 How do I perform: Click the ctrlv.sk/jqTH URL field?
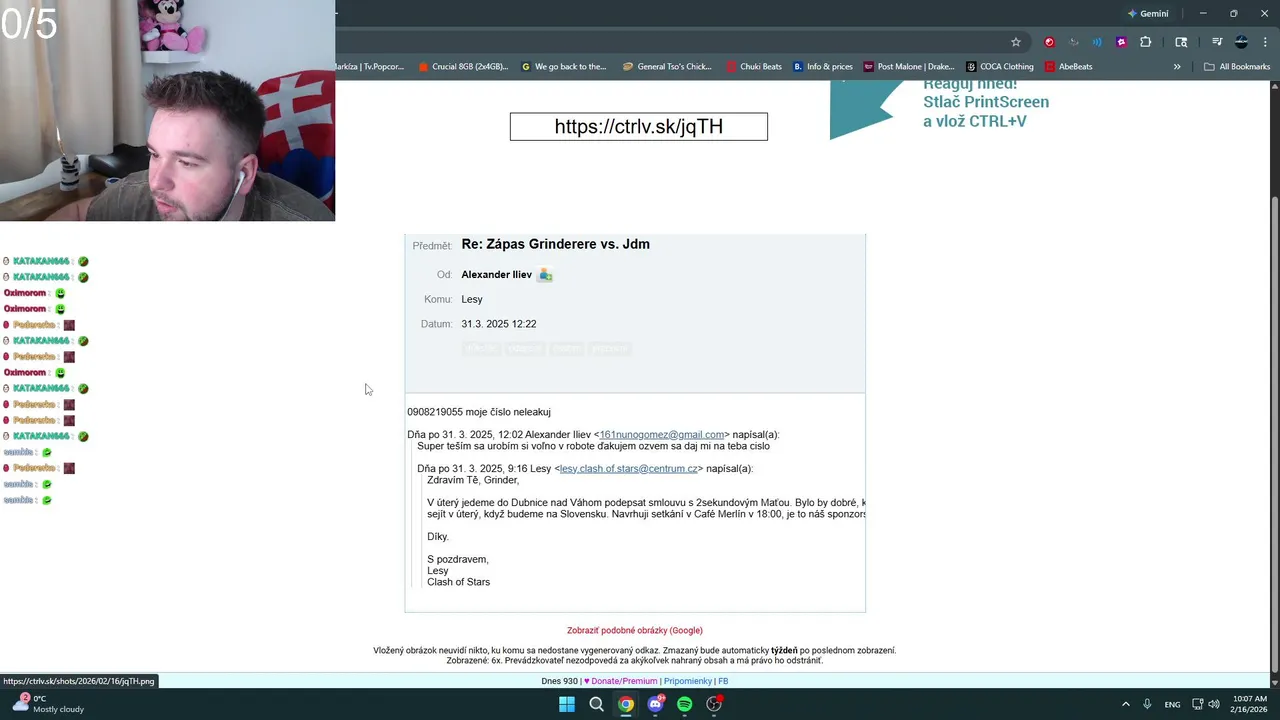coord(639,126)
